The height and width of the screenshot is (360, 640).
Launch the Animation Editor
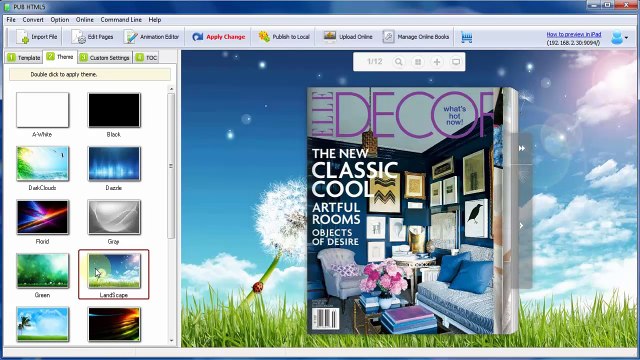(x=152, y=37)
